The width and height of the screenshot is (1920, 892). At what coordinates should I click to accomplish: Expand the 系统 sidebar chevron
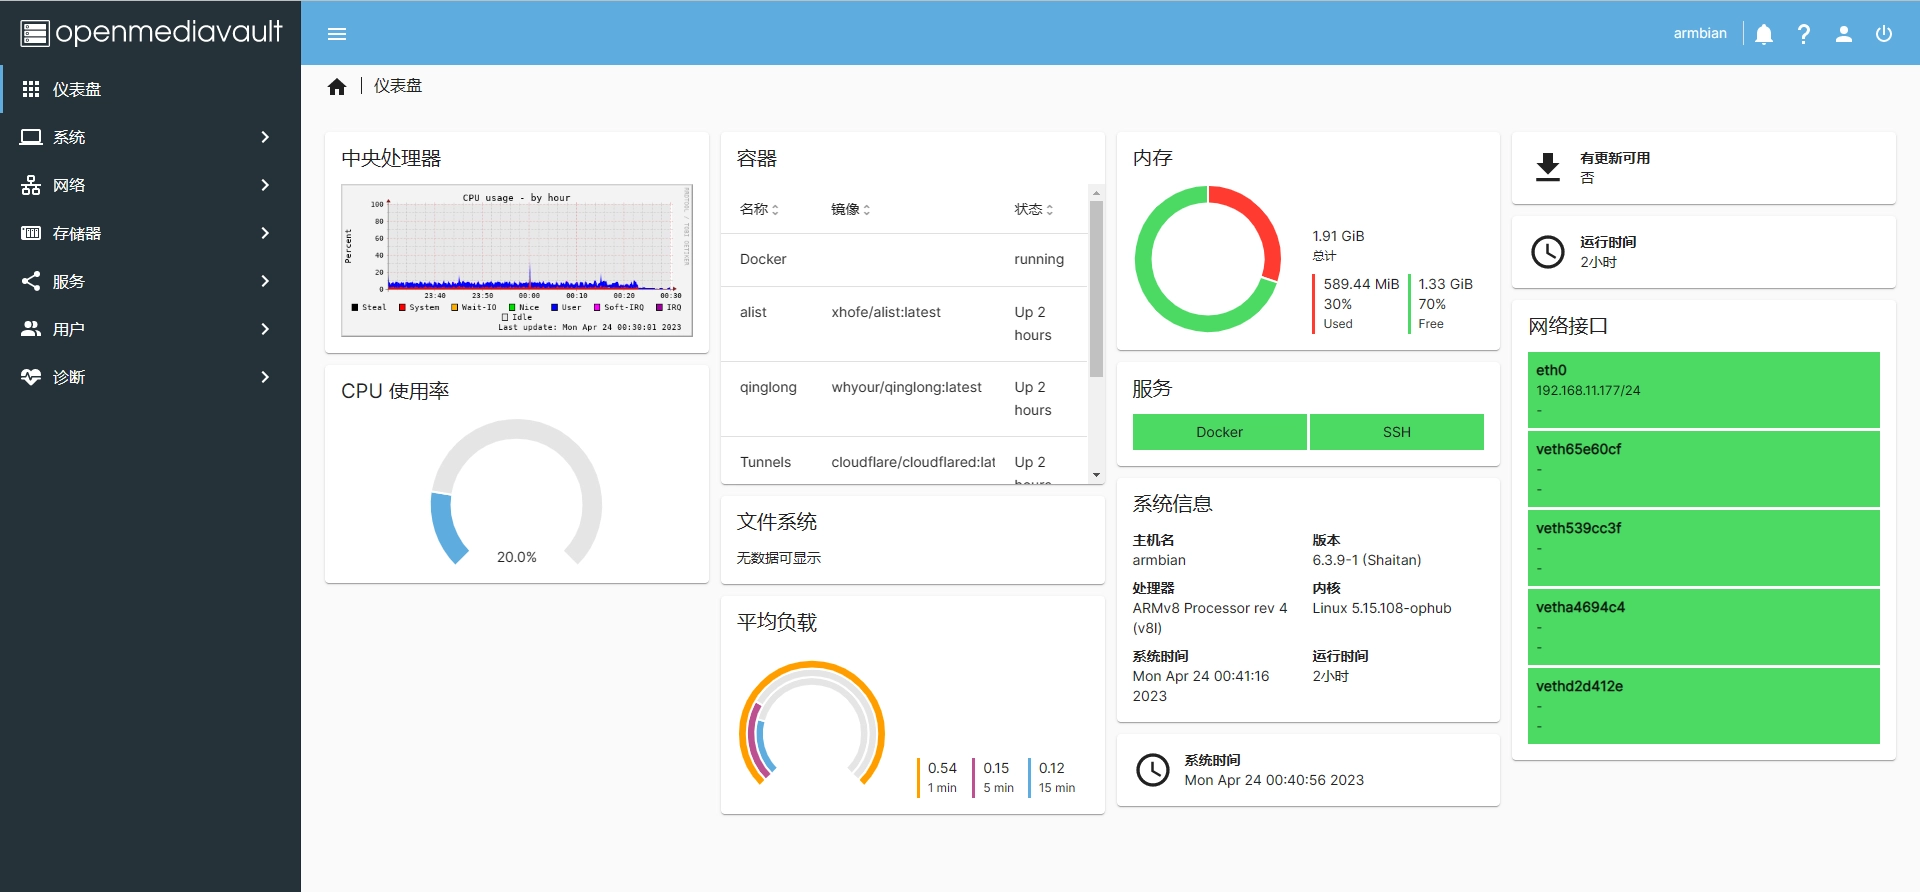pos(265,137)
